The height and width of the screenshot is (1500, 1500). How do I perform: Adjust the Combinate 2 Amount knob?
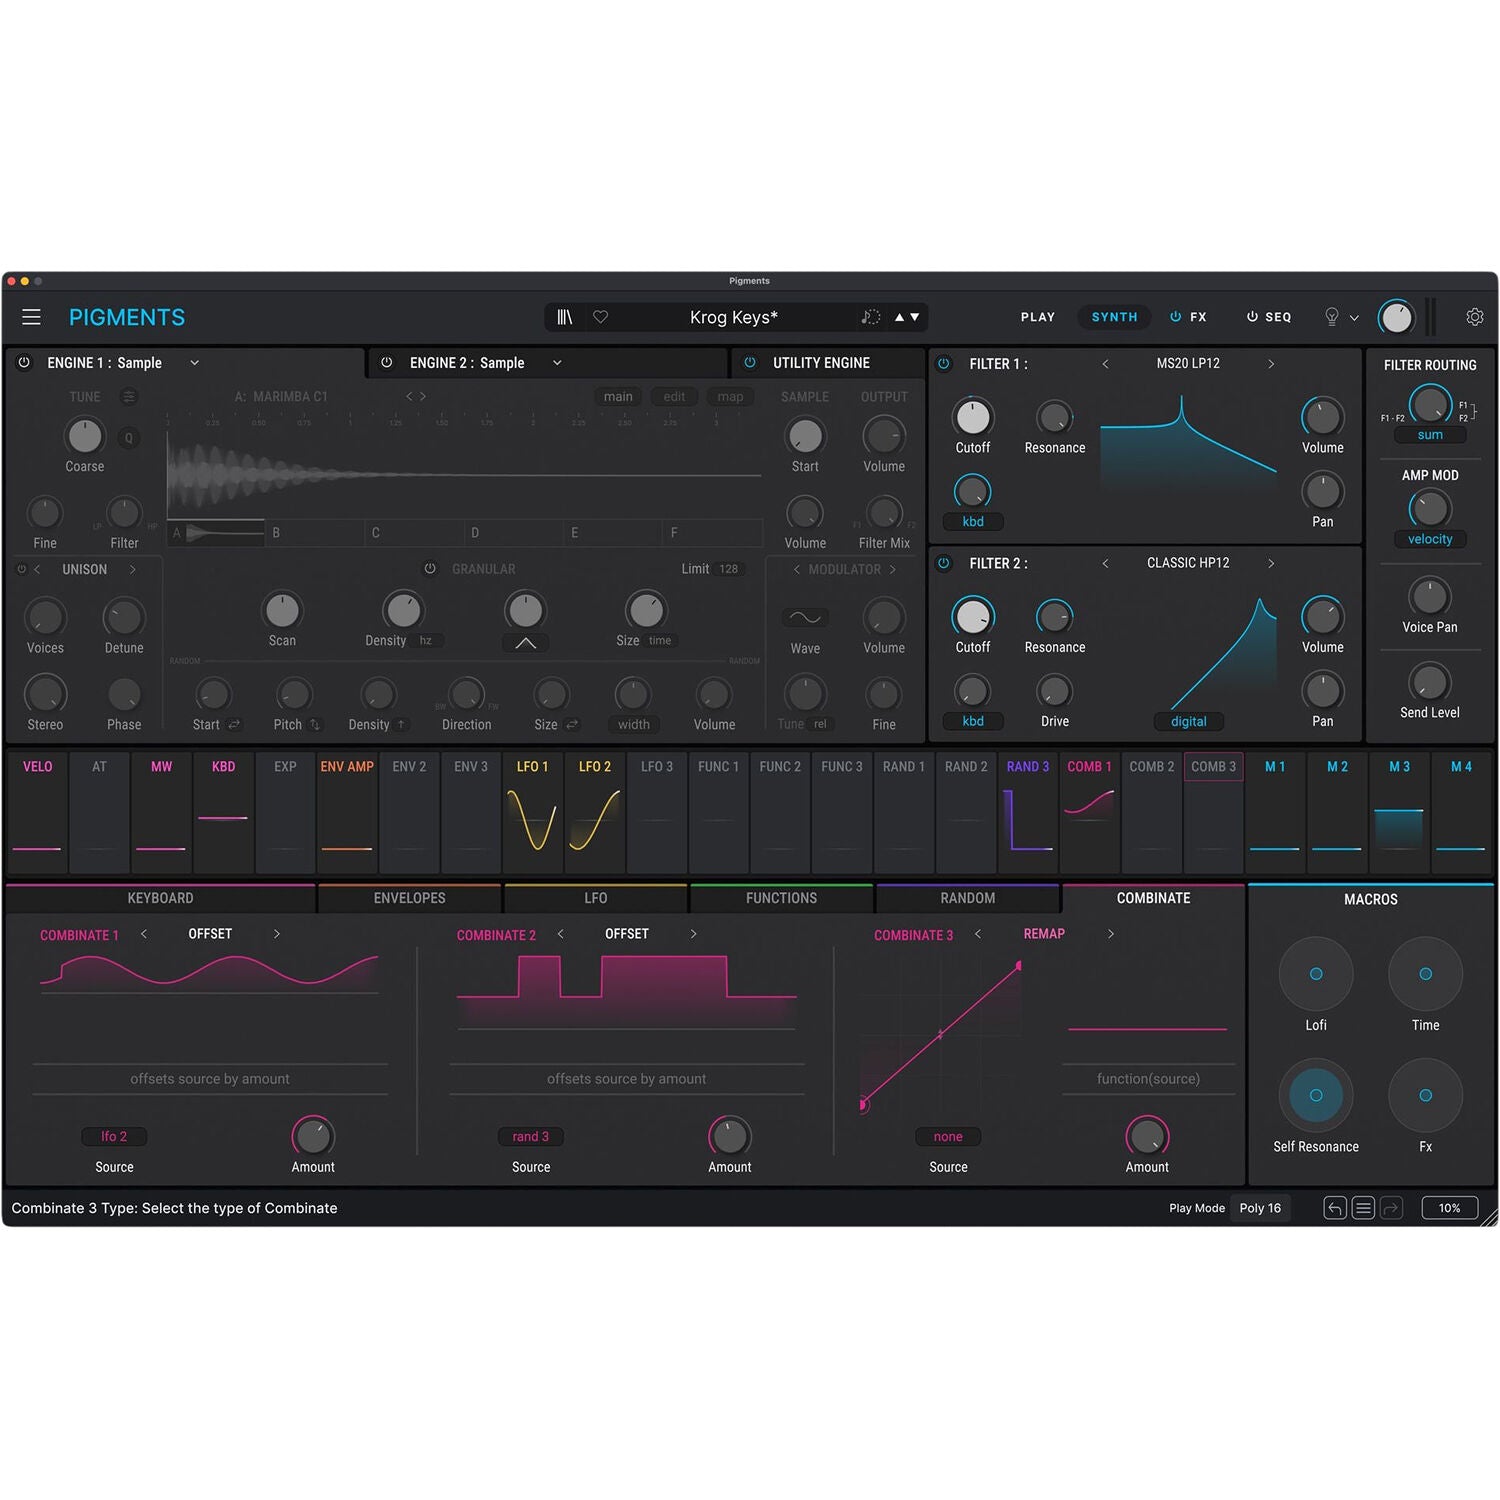pos(730,1136)
